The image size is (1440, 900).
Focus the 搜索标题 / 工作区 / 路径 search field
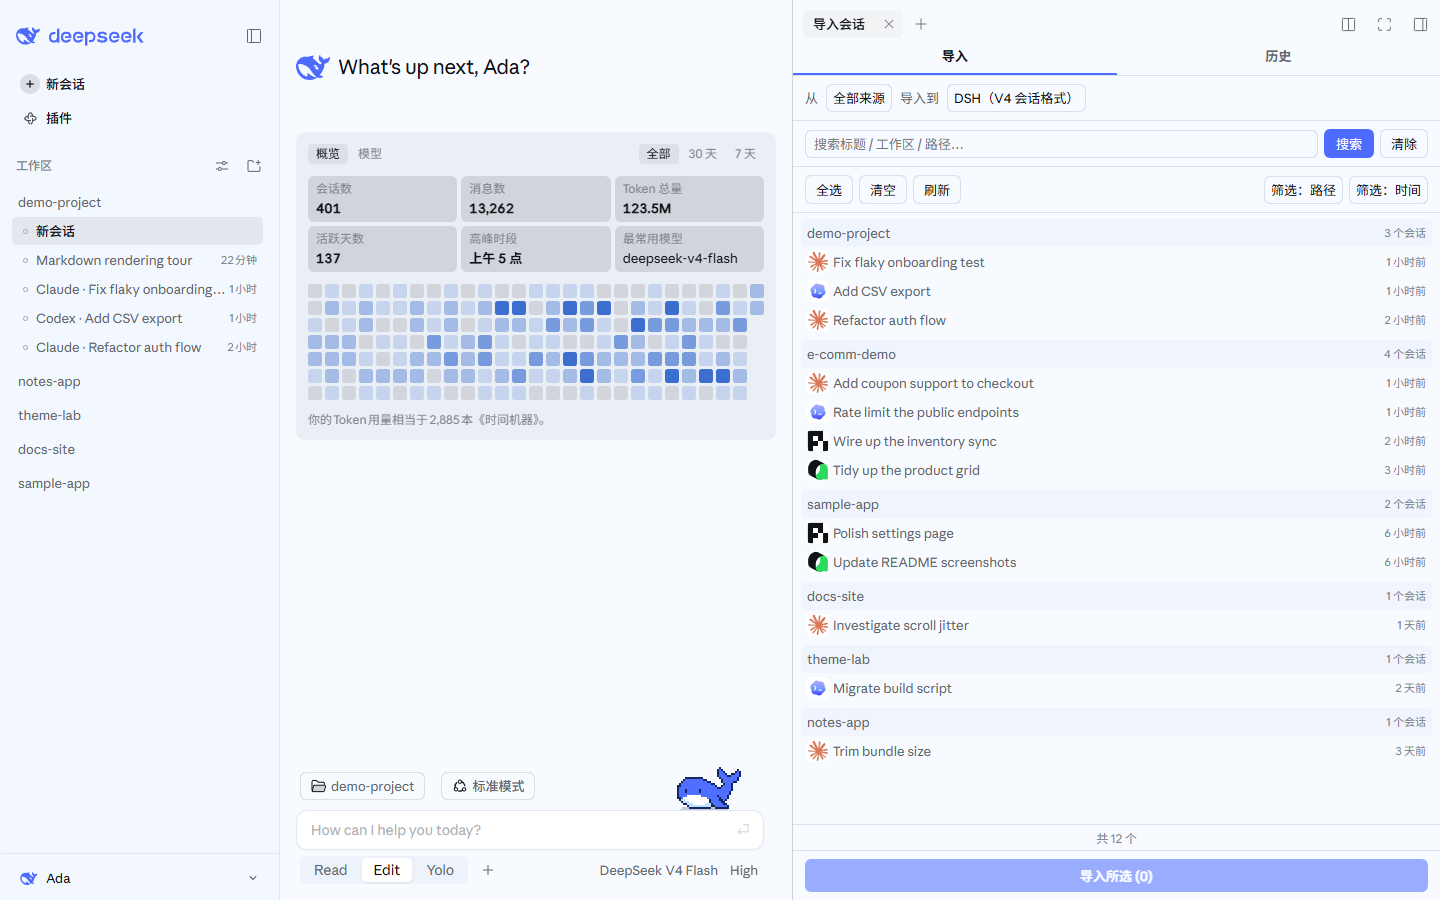pyautogui.click(x=1061, y=144)
